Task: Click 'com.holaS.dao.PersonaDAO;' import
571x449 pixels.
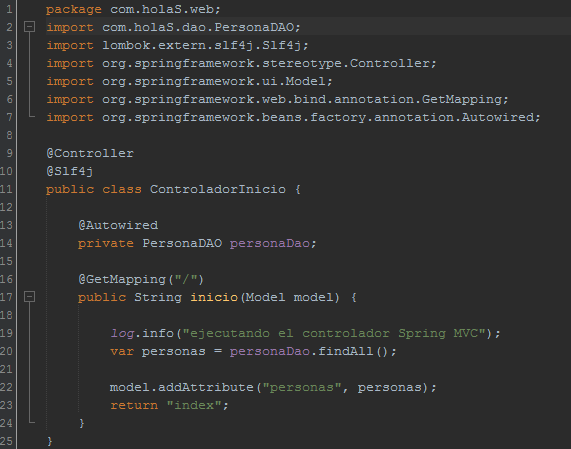Action: [201, 27]
